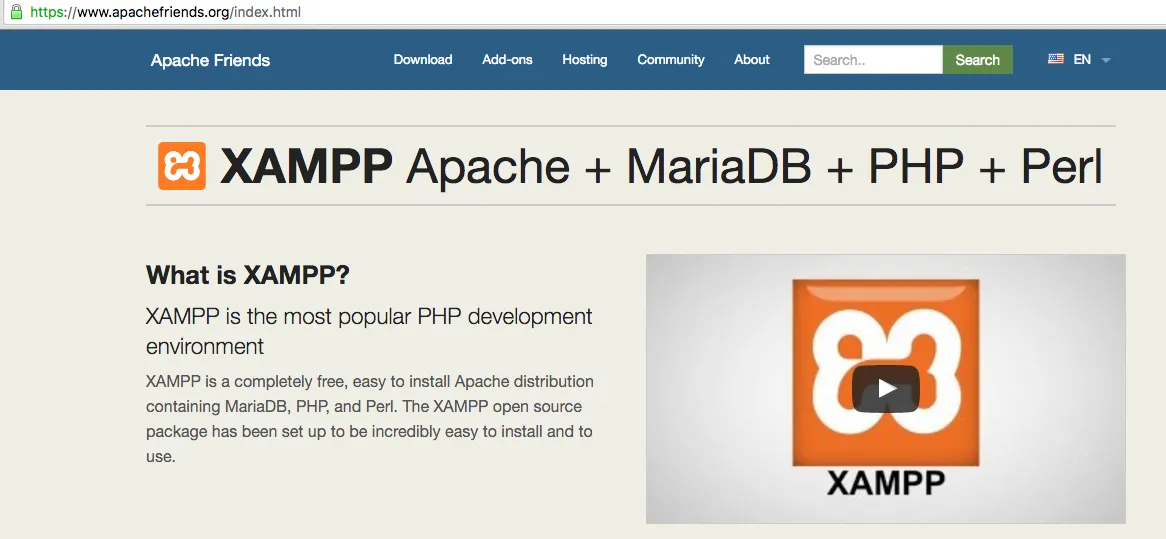Open the Download menu
Image resolution: width=1166 pixels, height=539 pixels.
(422, 59)
